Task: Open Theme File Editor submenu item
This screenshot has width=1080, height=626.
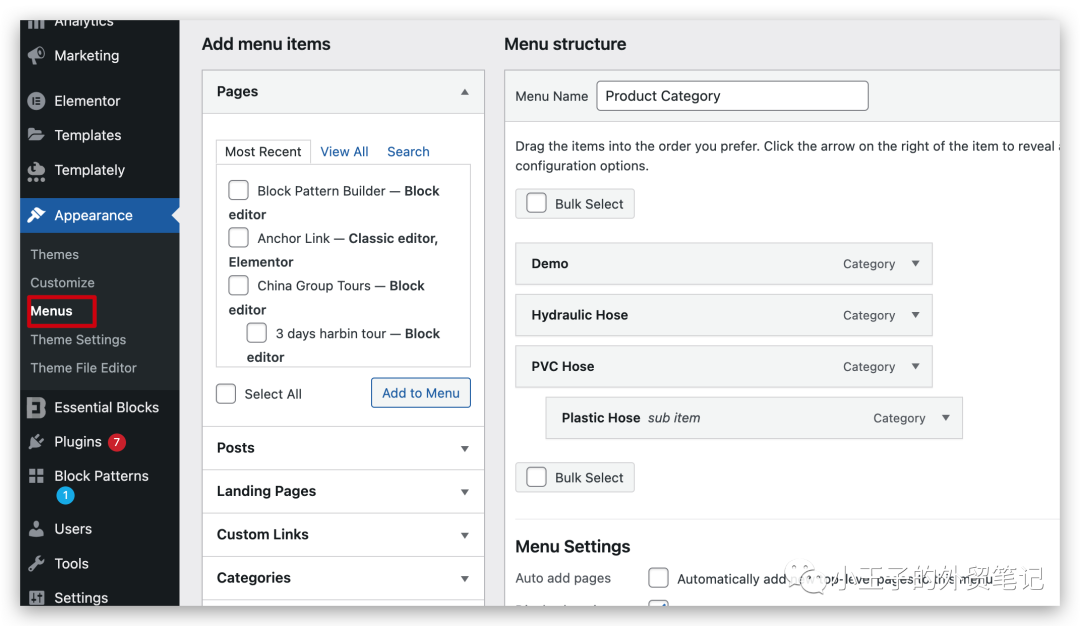Action: (x=83, y=368)
